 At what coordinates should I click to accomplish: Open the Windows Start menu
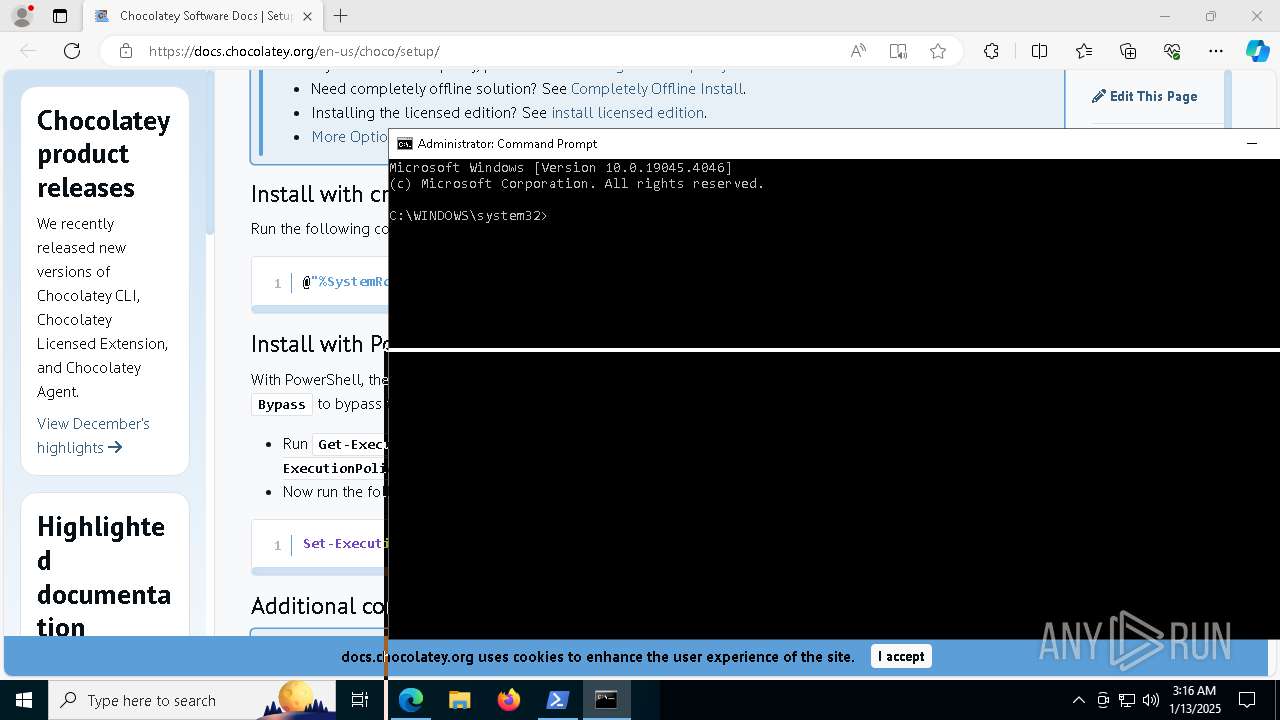click(24, 700)
